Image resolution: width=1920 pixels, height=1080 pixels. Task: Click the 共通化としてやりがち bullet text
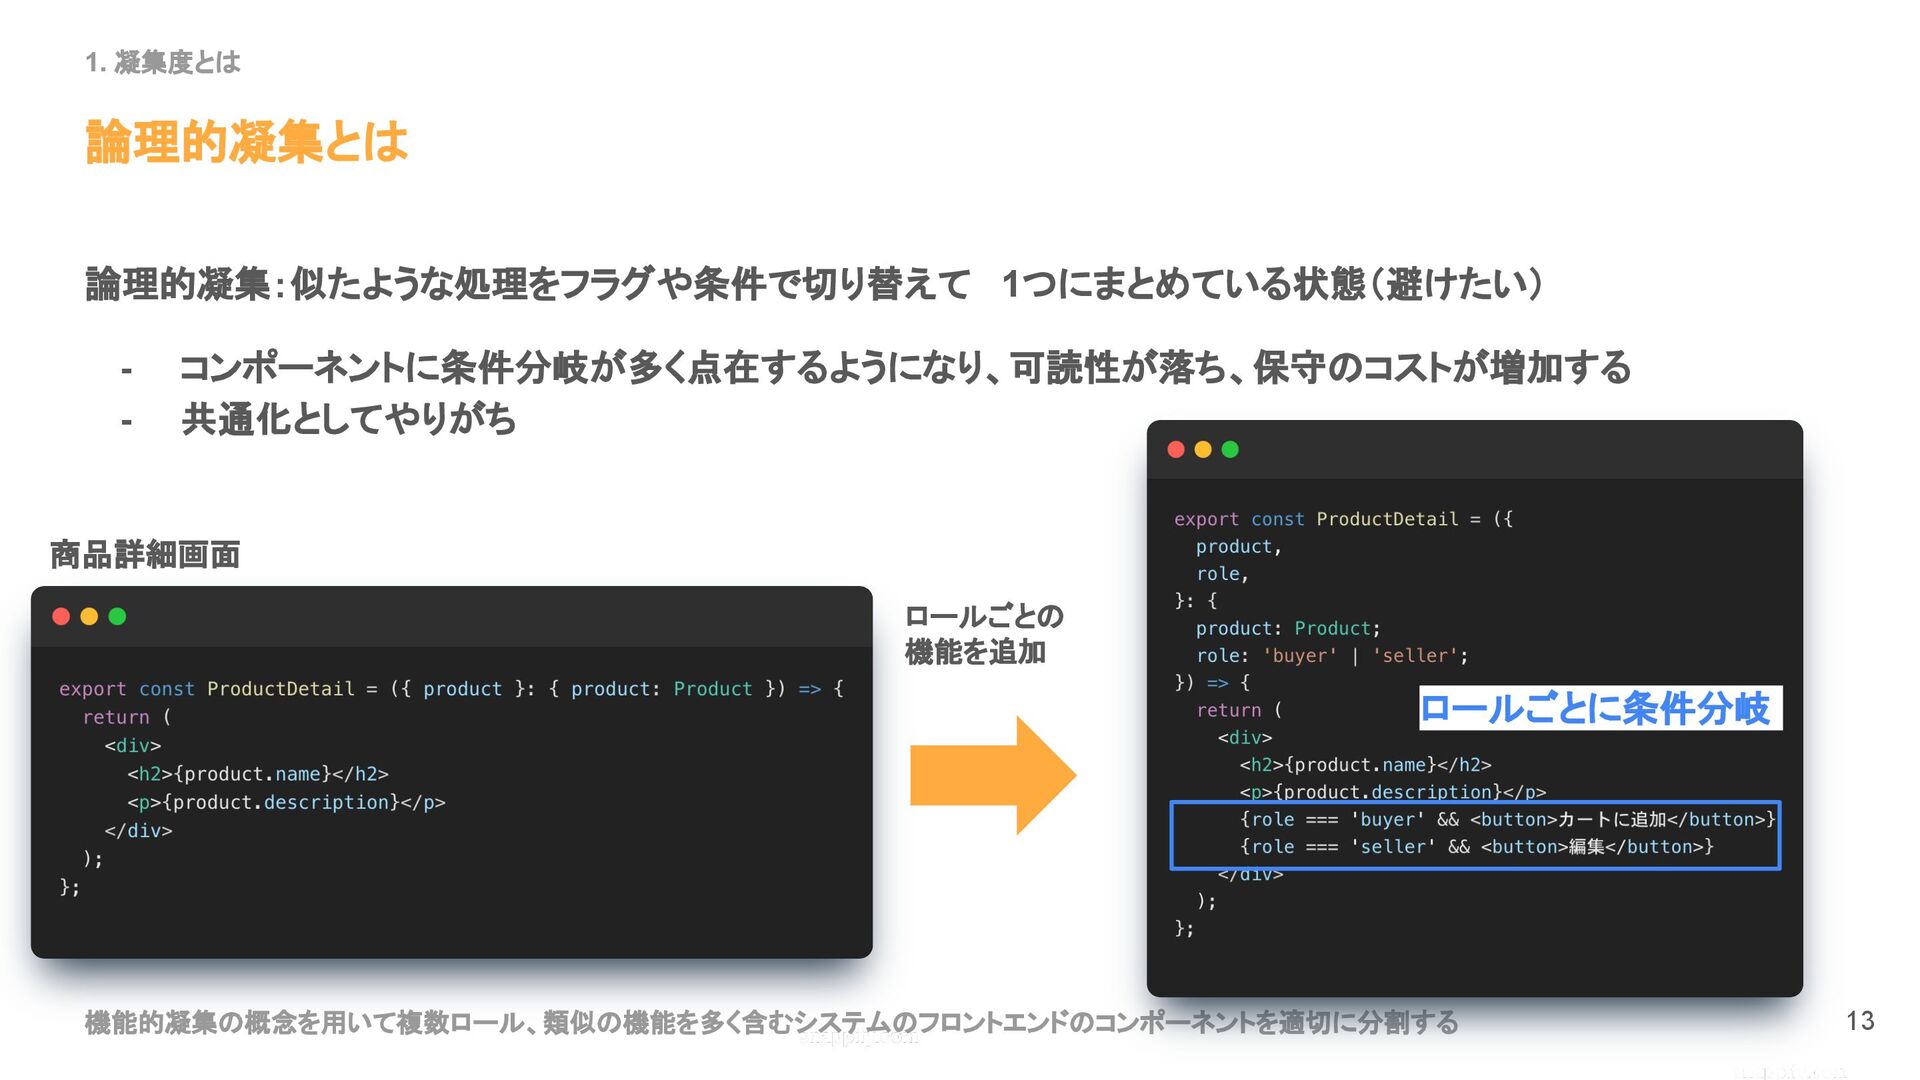[348, 419]
